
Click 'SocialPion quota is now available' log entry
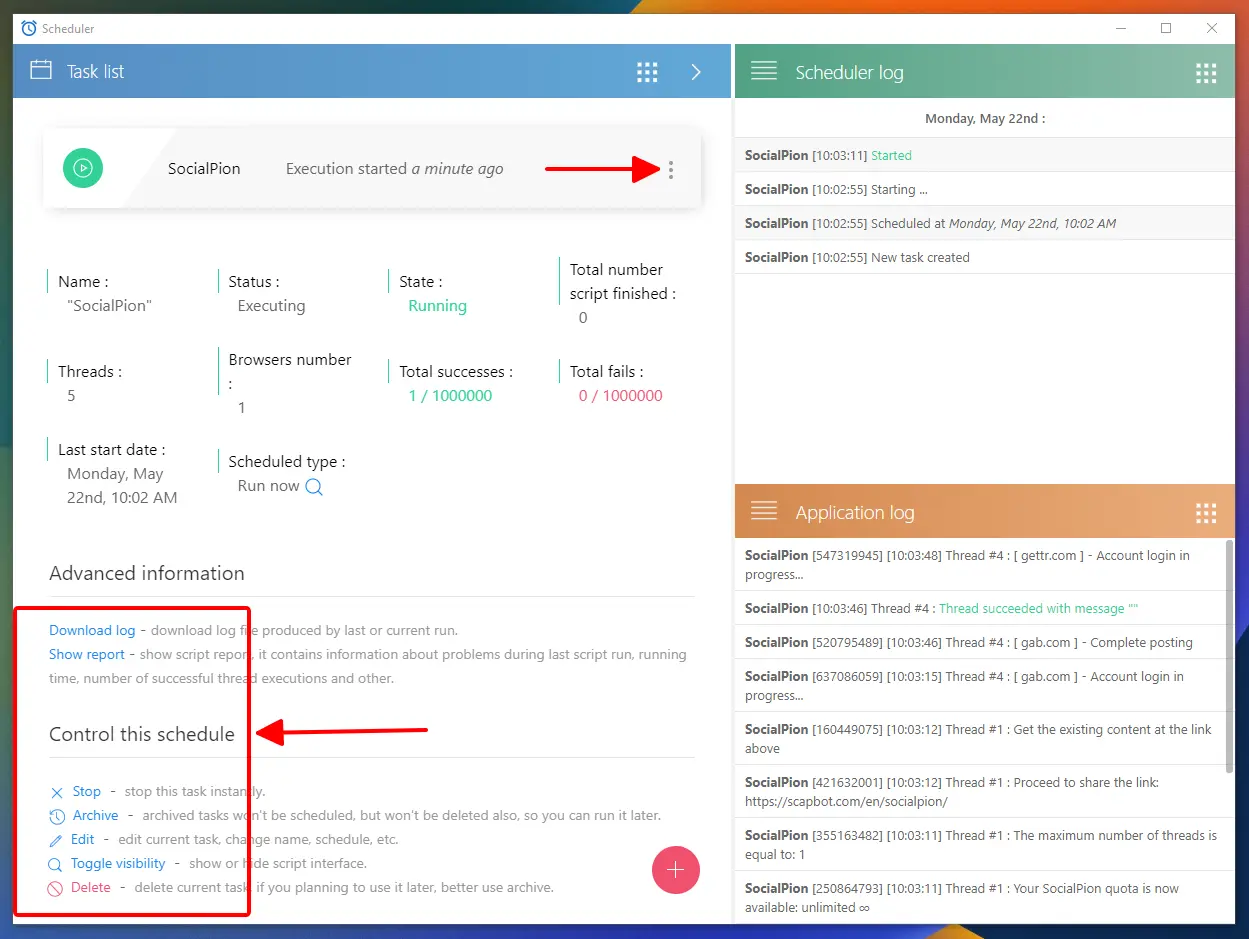[x=980, y=897]
